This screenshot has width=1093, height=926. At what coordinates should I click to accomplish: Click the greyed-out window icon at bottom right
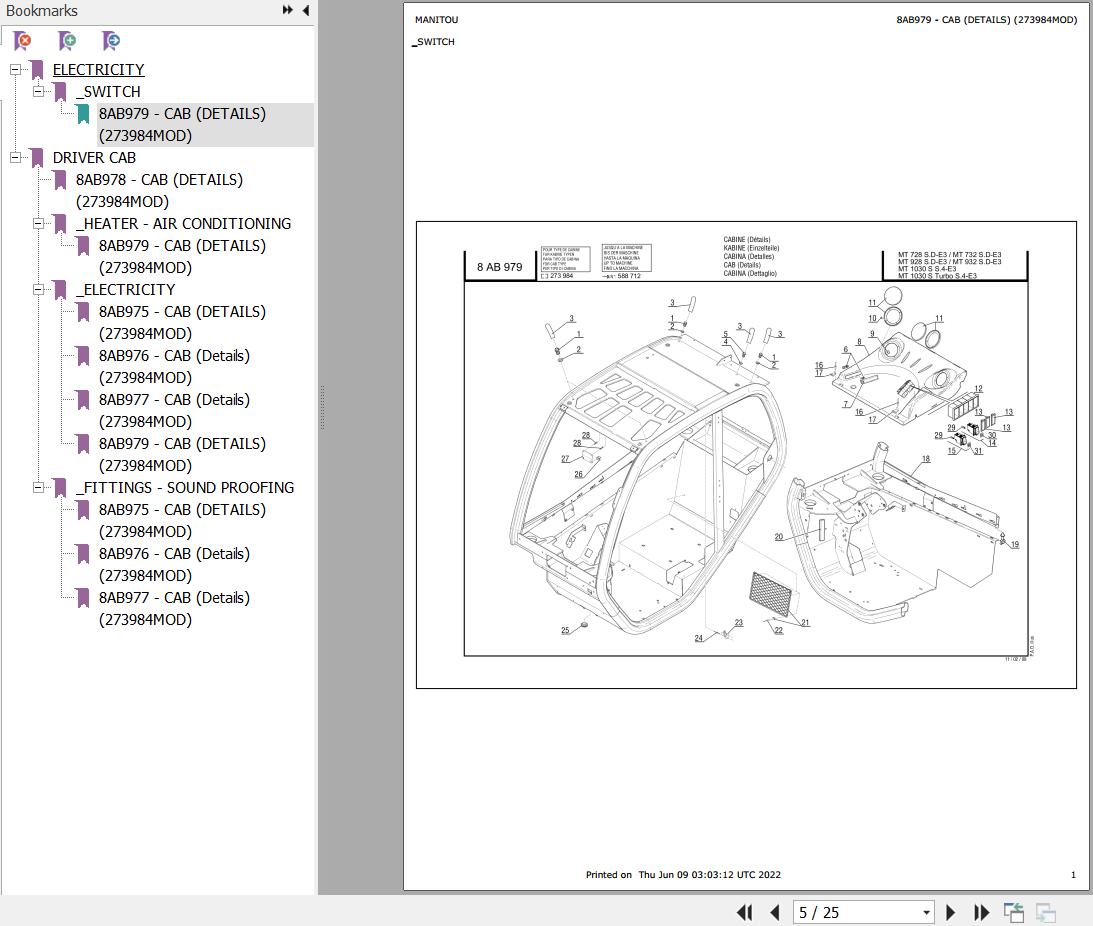(x=1046, y=912)
